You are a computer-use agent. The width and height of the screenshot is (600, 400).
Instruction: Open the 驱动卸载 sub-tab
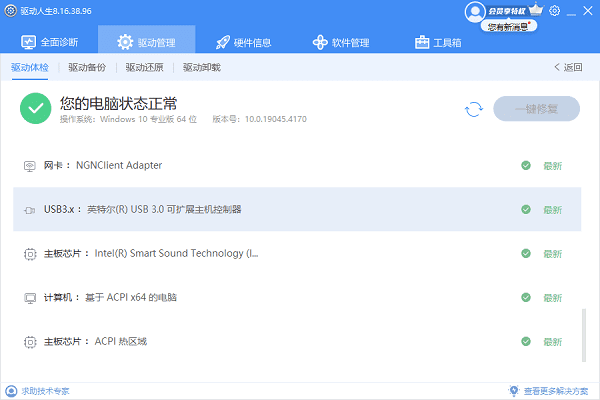click(201, 68)
